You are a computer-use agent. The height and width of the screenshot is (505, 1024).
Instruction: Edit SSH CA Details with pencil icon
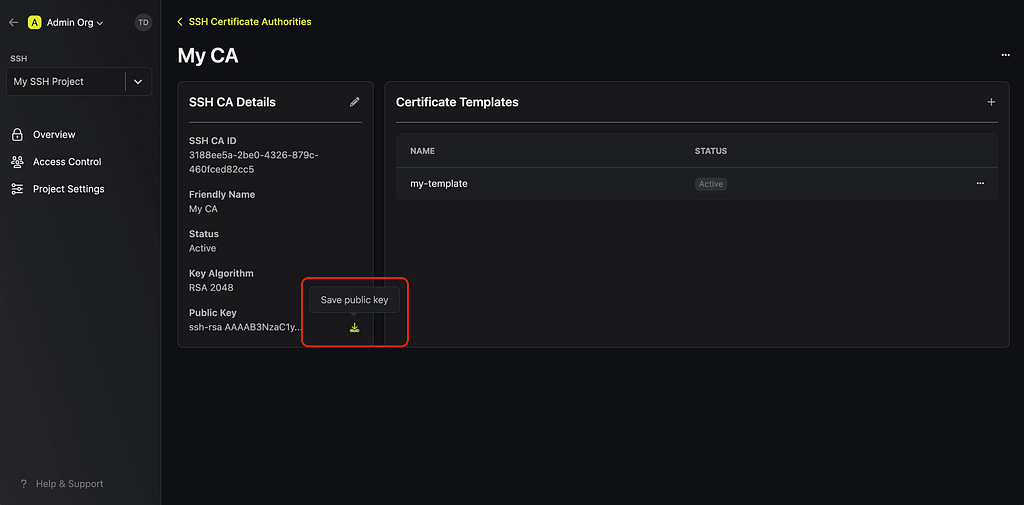pos(355,102)
